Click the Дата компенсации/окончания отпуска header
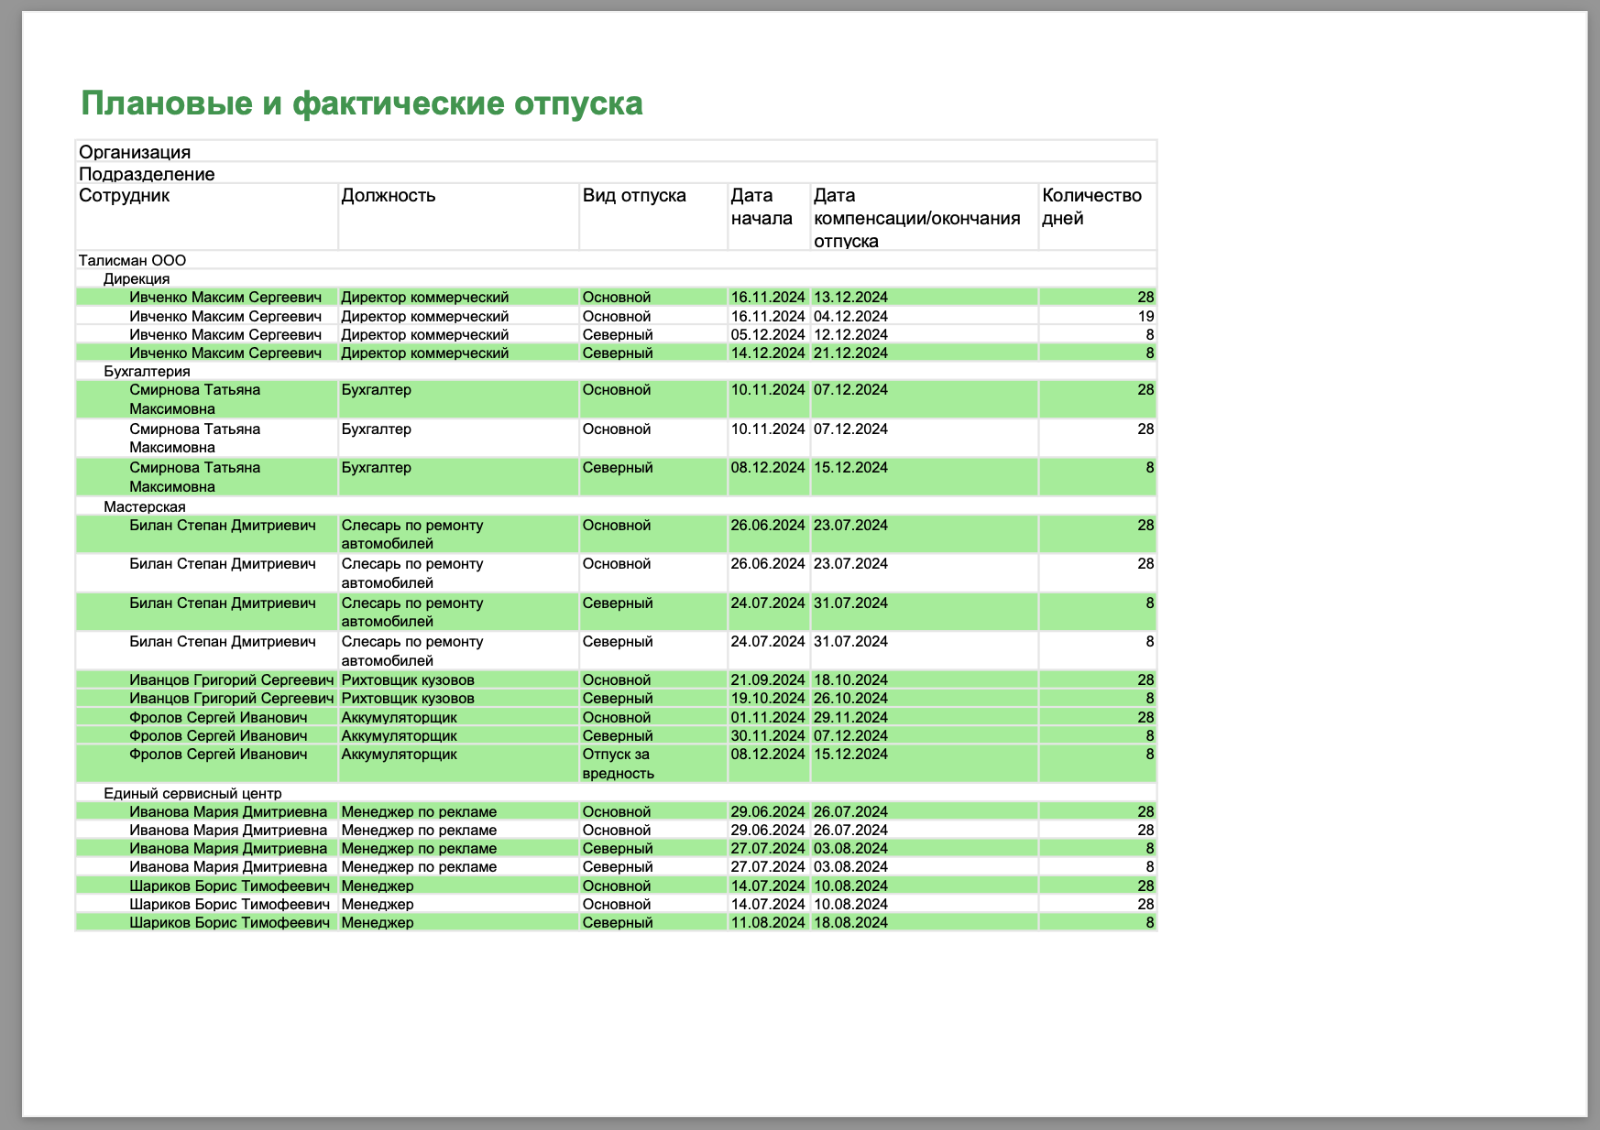The image size is (1600, 1130). (x=916, y=218)
